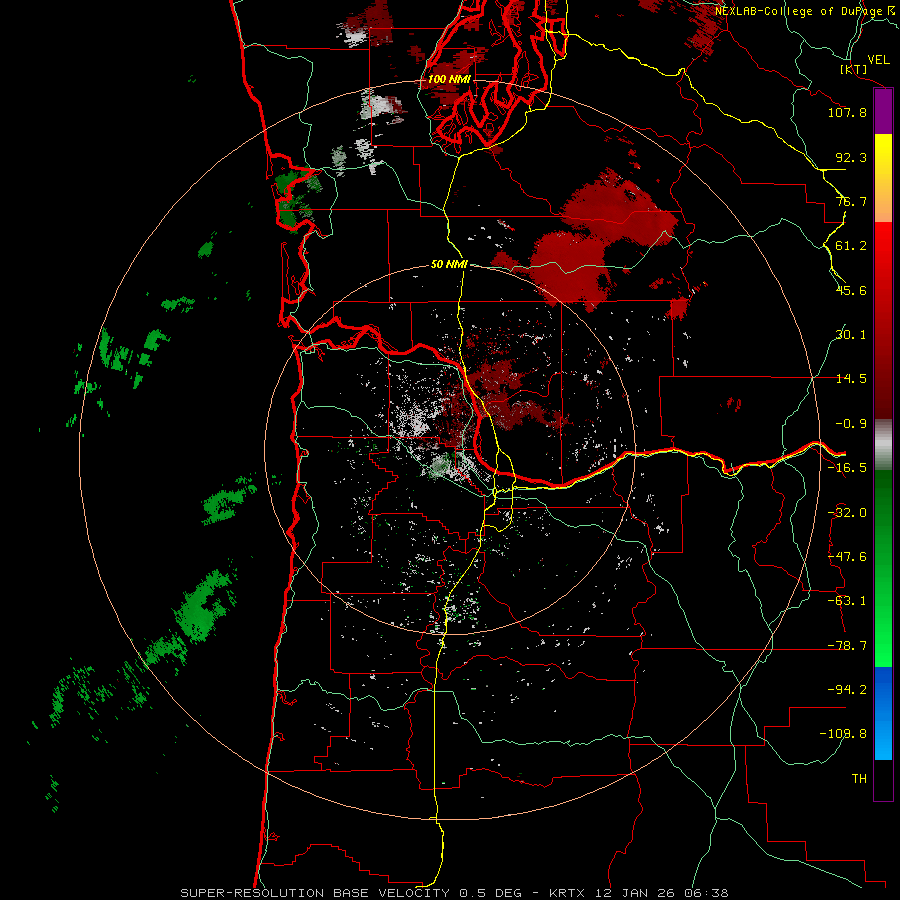Screen dimensions: 900x900
Task: Select the 45.6 legend value
Action: (851, 290)
